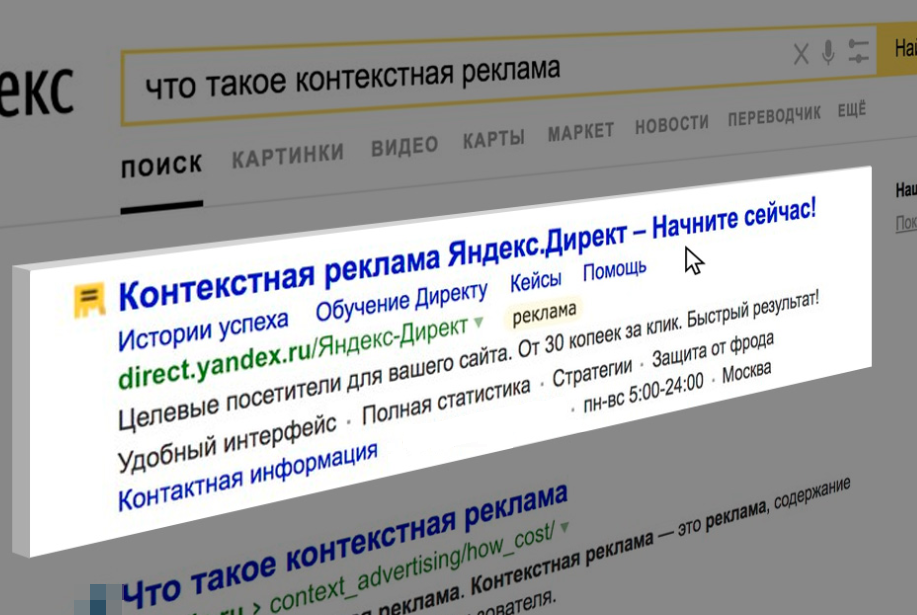Select the Новости tab
This screenshot has height=615, width=917.
[x=671, y=124]
